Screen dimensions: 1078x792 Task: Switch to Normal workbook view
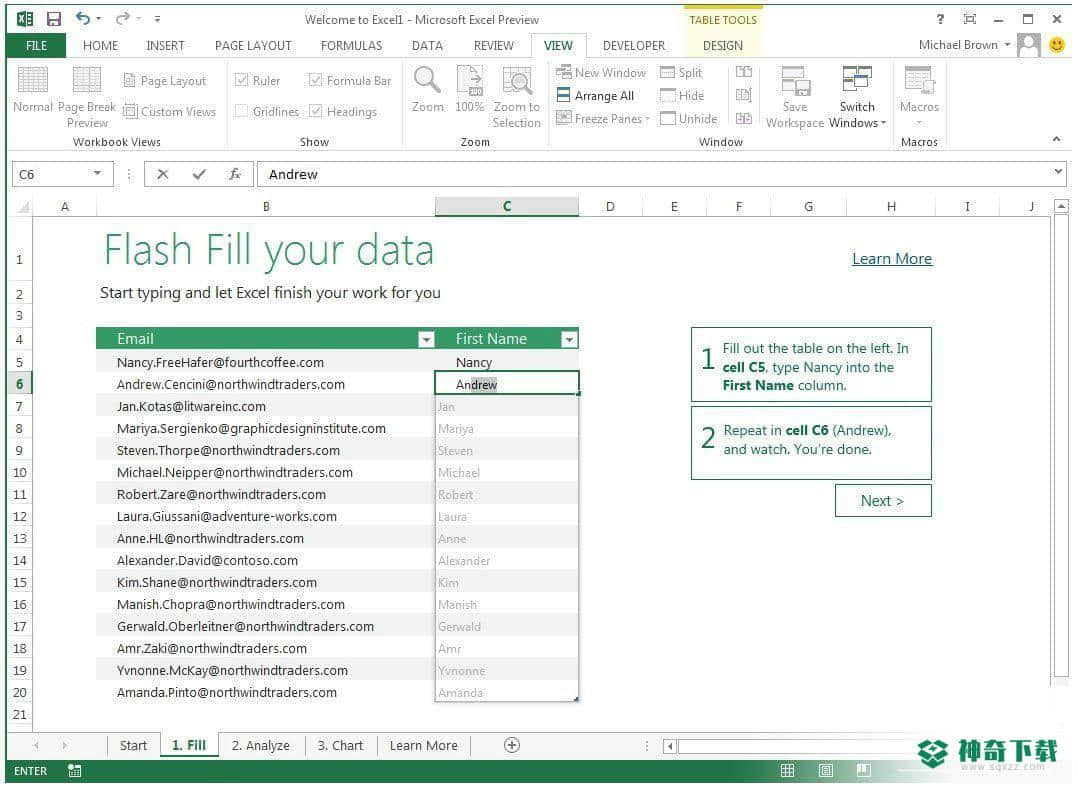pos(32,89)
